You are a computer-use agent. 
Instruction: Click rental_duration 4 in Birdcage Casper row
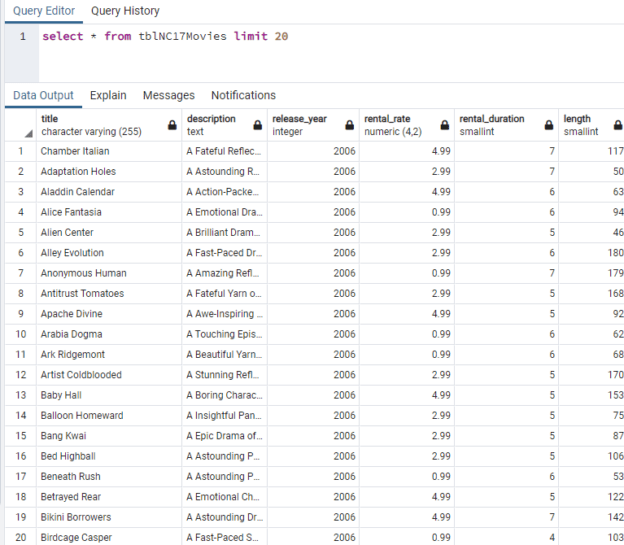pos(506,537)
